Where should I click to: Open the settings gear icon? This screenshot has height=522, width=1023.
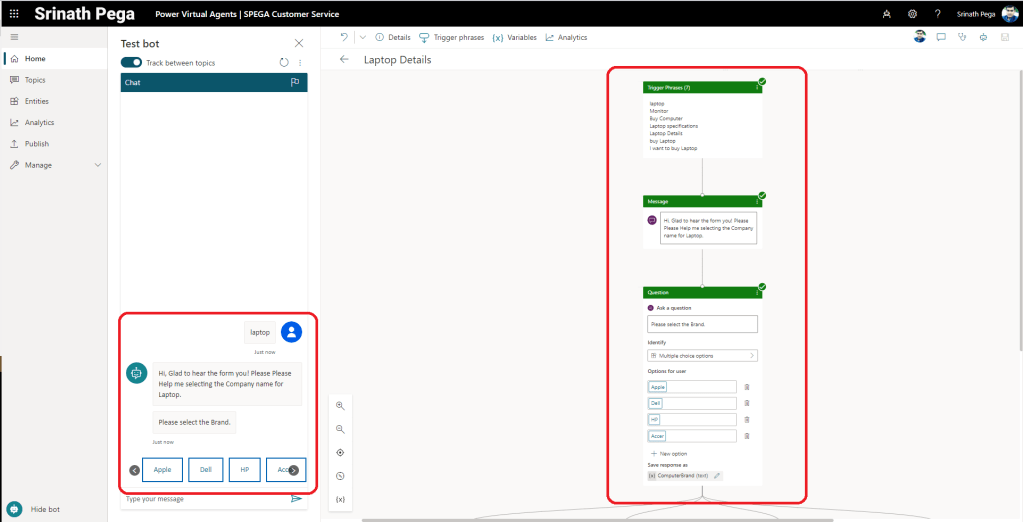[912, 14]
